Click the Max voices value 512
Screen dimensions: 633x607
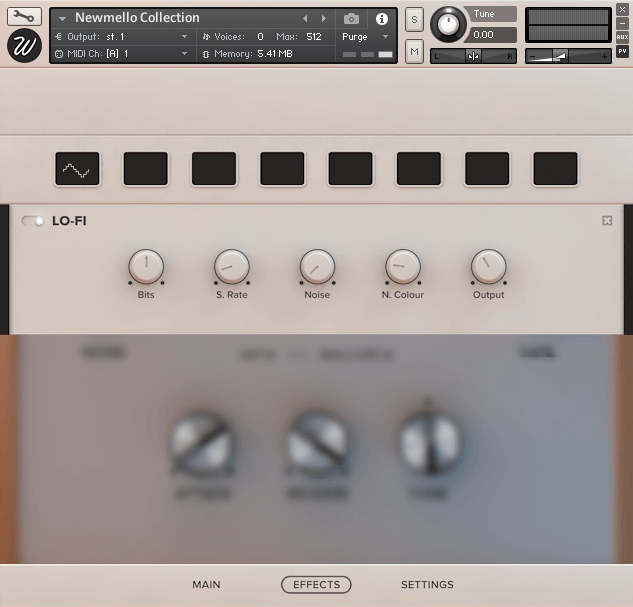coord(314,37)
